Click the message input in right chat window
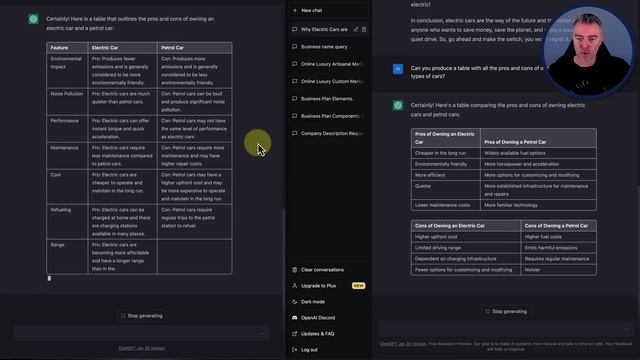The image size is (640, 360). [506, 329]
